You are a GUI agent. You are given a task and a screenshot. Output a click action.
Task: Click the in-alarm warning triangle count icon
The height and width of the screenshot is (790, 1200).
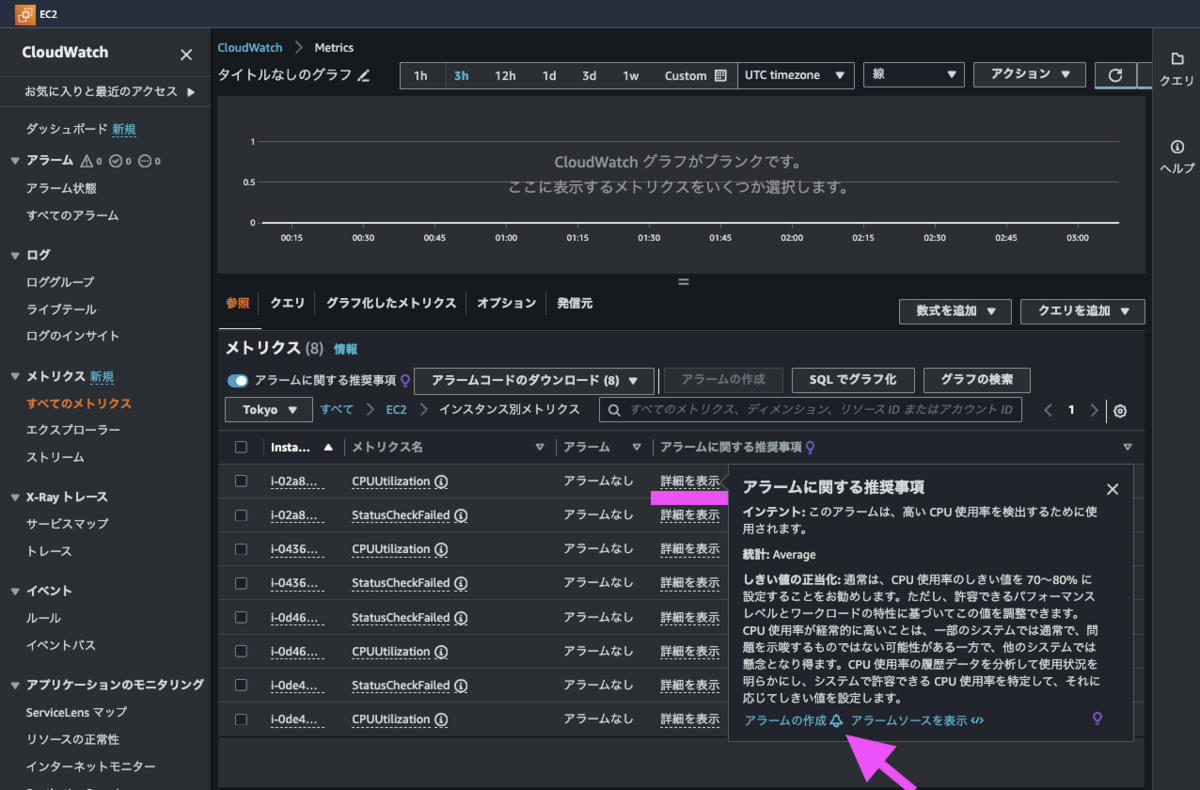(x=87, y=161)
